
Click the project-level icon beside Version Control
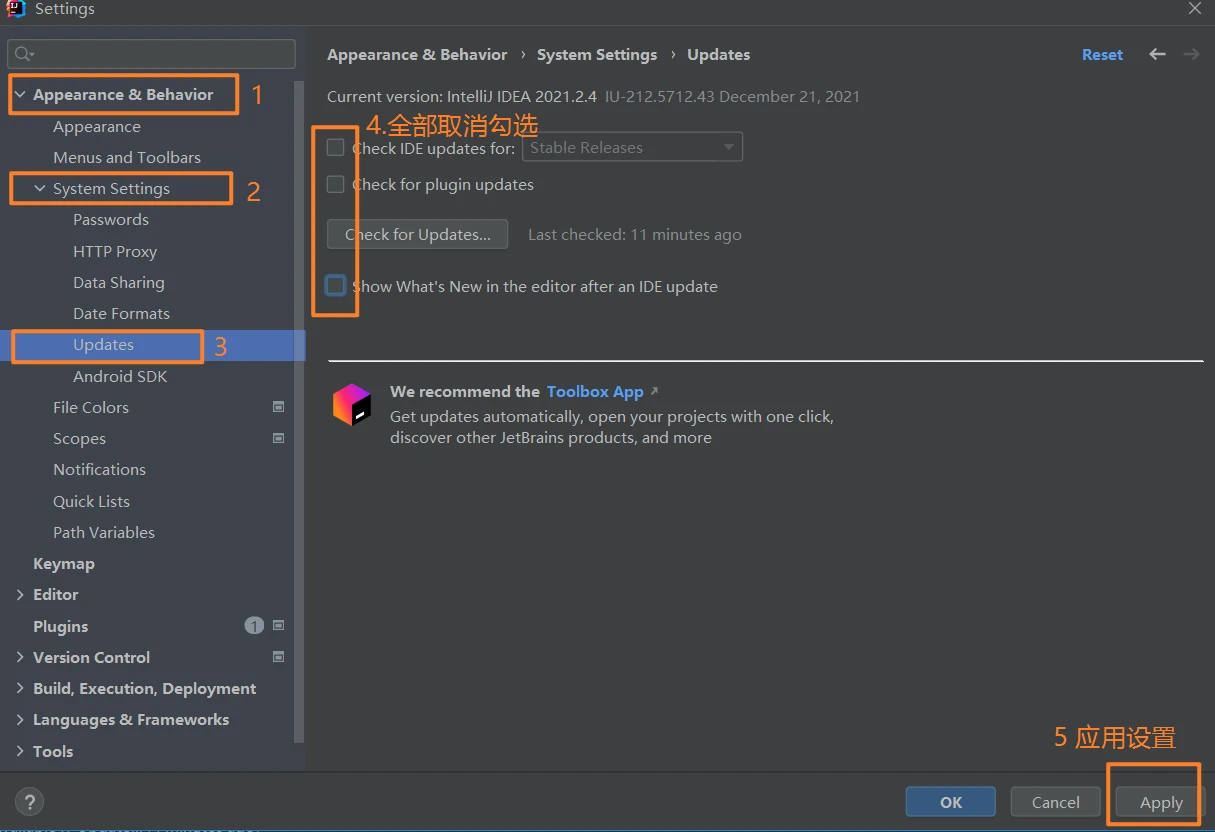[278, 657]
